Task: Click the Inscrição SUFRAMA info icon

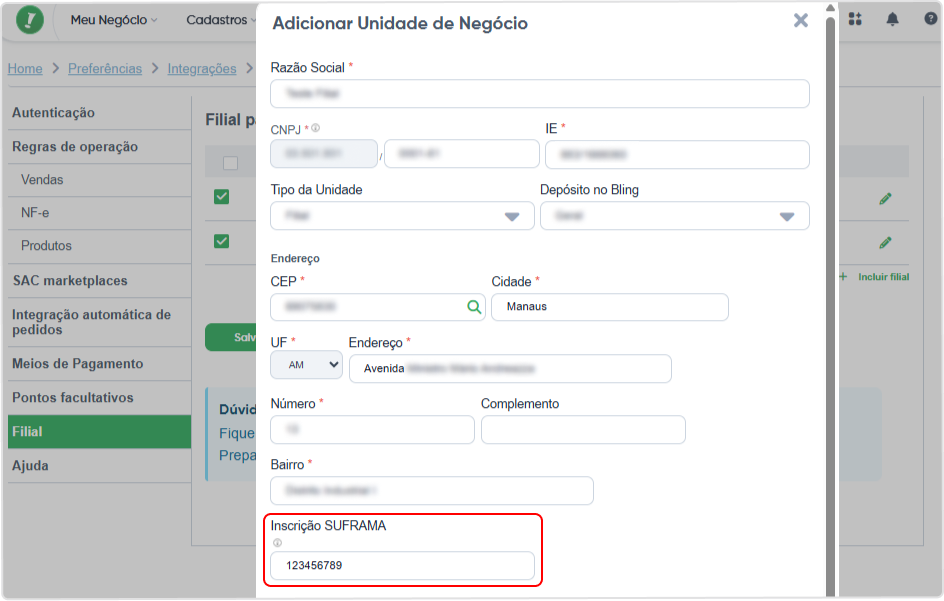Action: (x=277, y=543)
